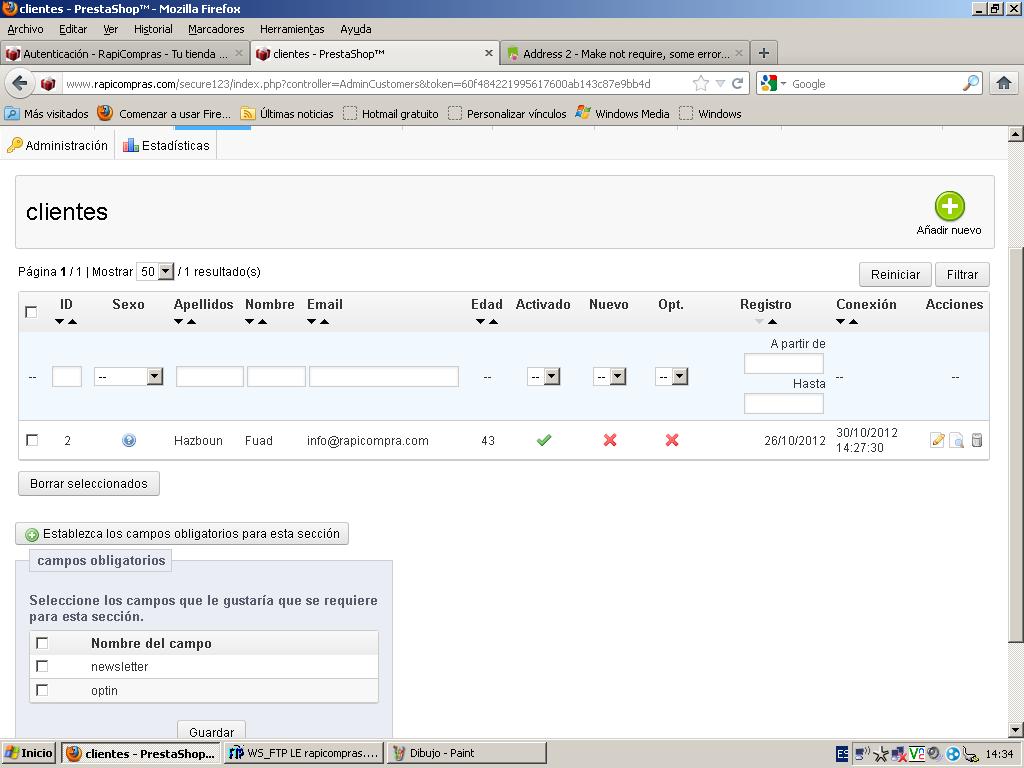Sort Registro column ascending arrow
This screenshot has width=1024, height=768.
click(x=773, y=321)
